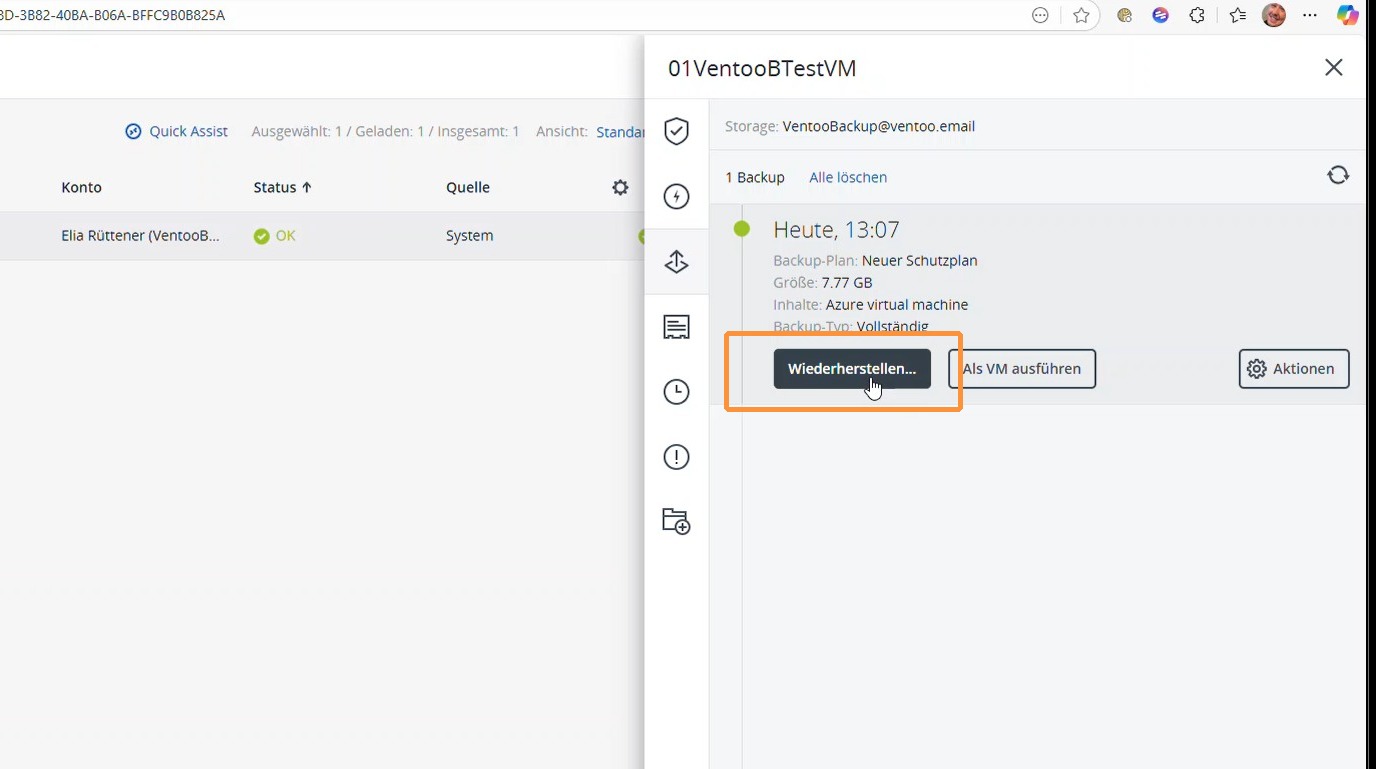Click the Aktionen button

1294,369
